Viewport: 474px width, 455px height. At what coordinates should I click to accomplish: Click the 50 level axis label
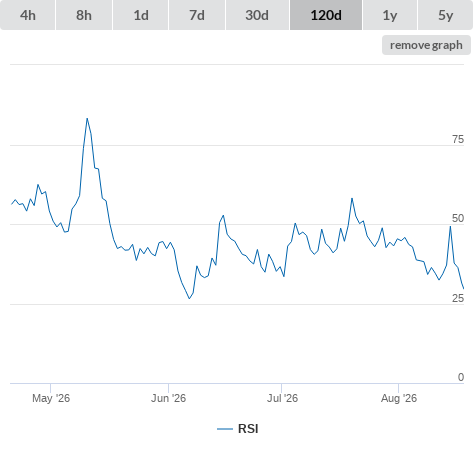click(458, 218)
